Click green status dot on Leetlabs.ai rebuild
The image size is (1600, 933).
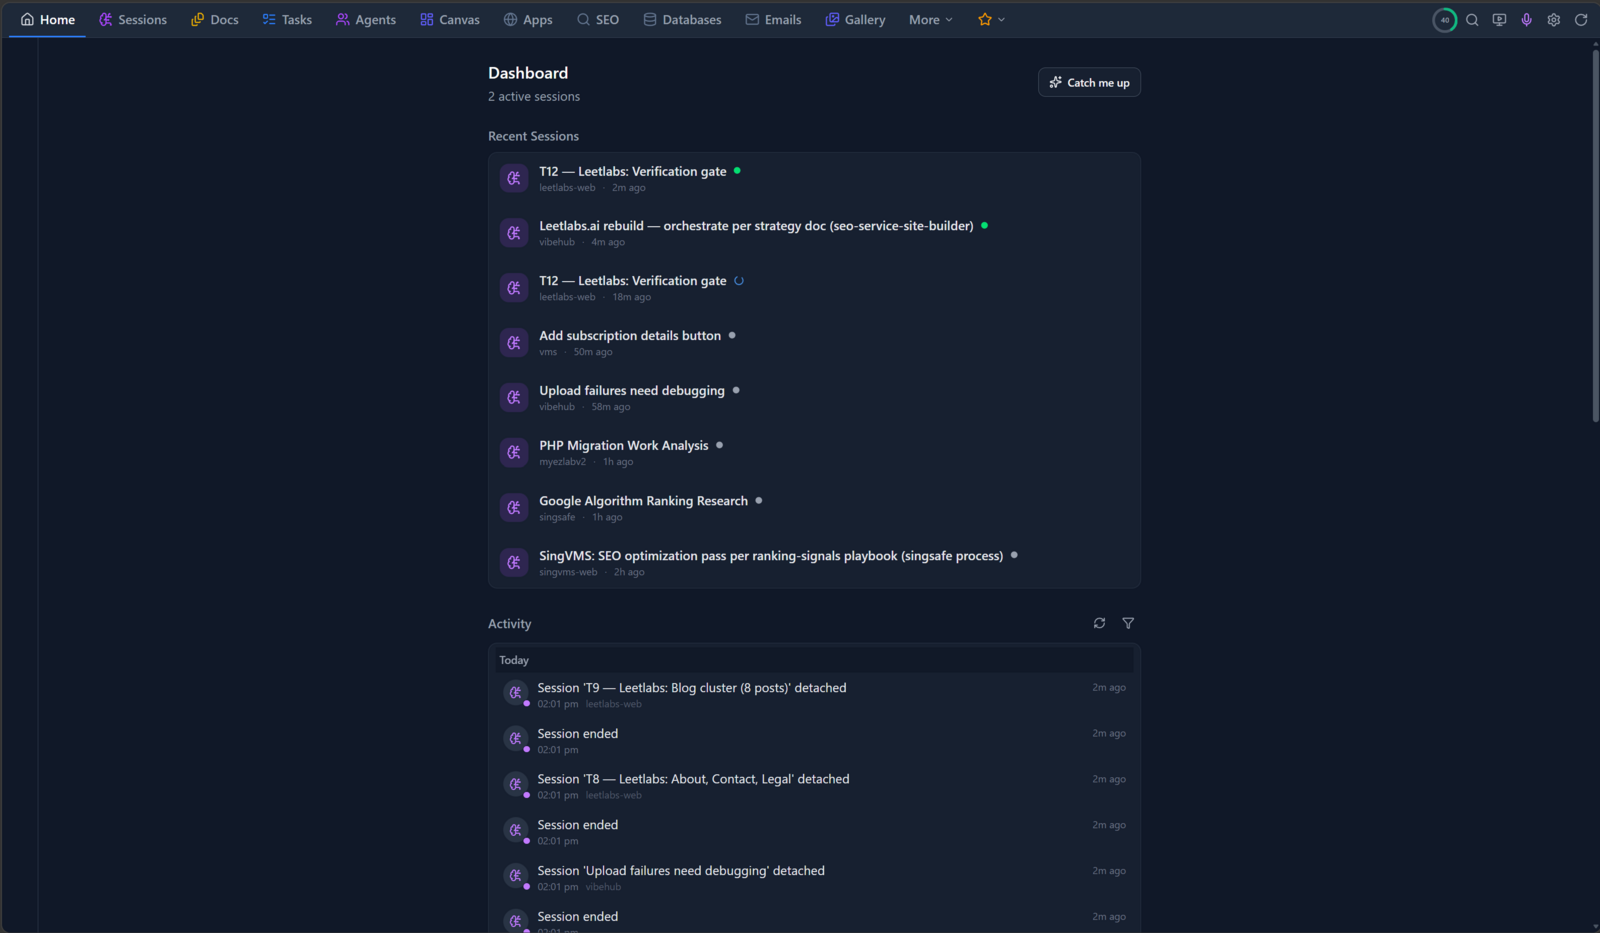click(x=984, y=225)
